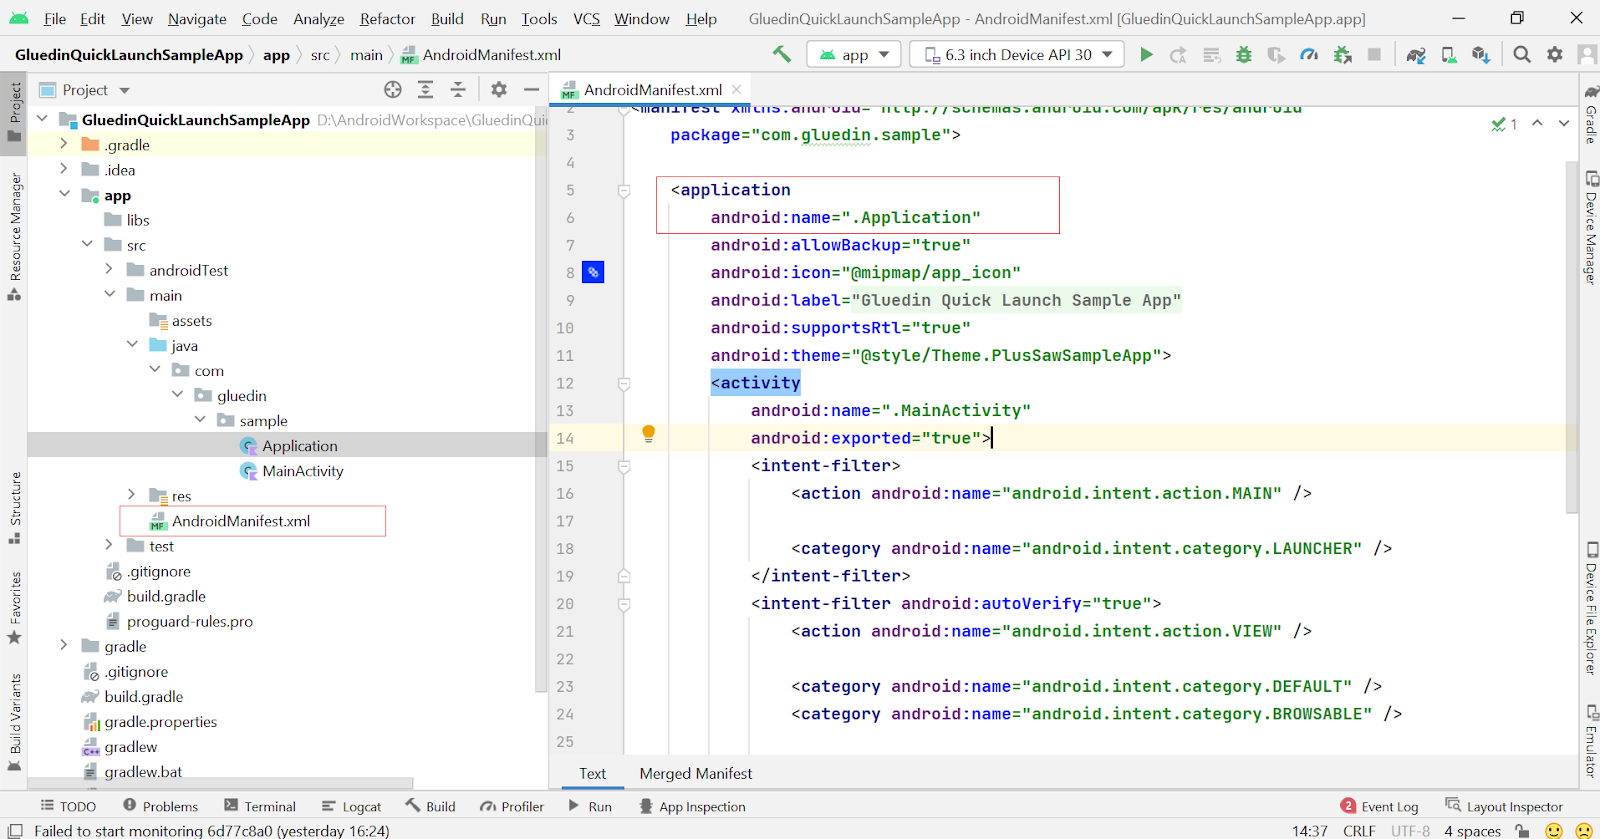Click the blue gutter icon on line 8
The image size is (1600, 839).
pyautogui.click(x=593, y=272)
